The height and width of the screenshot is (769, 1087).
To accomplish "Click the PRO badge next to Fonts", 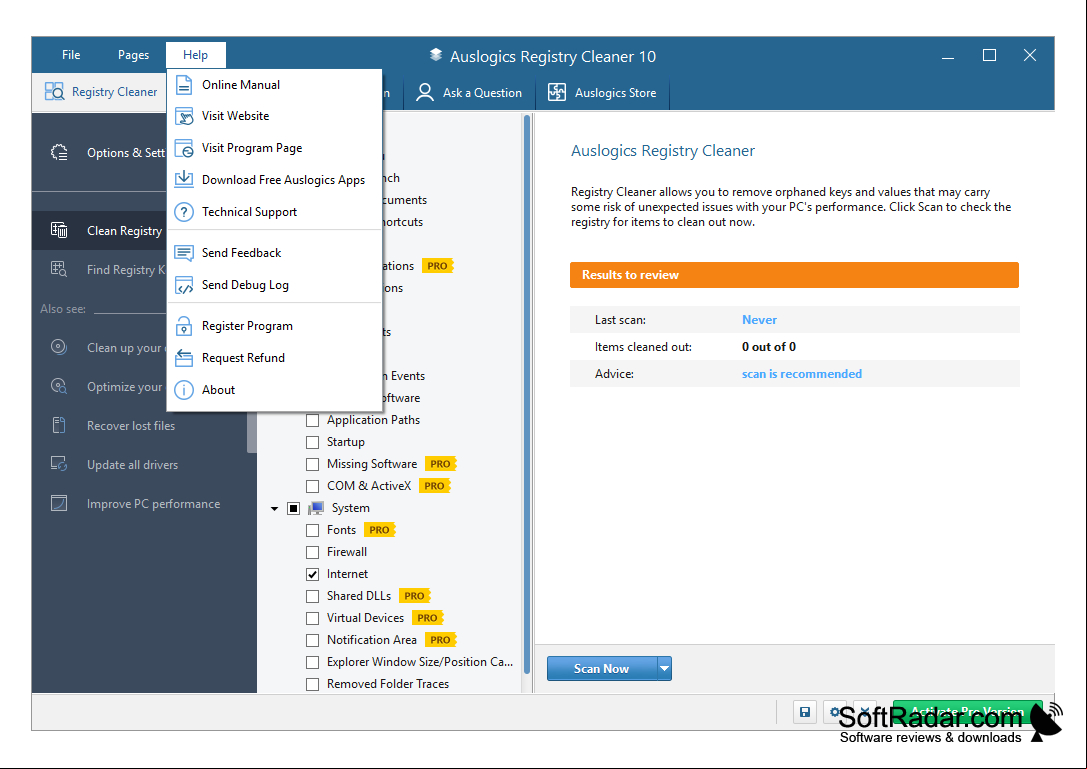I will [x=379, y=530].
